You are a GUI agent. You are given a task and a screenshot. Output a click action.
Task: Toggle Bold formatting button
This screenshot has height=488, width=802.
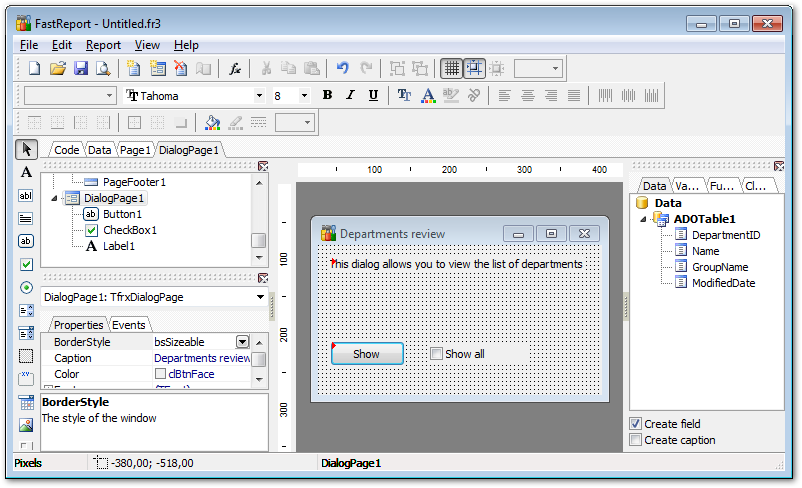[327, 95]
